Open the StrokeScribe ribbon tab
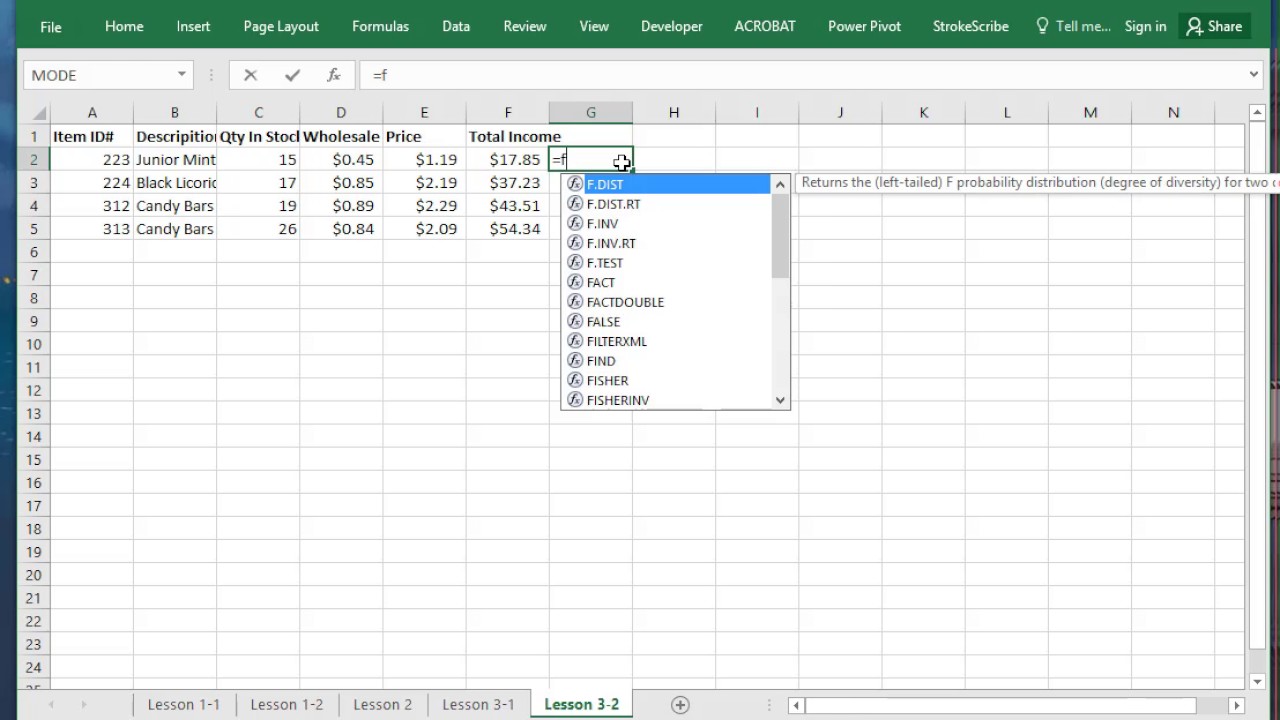 (x=970, y=27)
